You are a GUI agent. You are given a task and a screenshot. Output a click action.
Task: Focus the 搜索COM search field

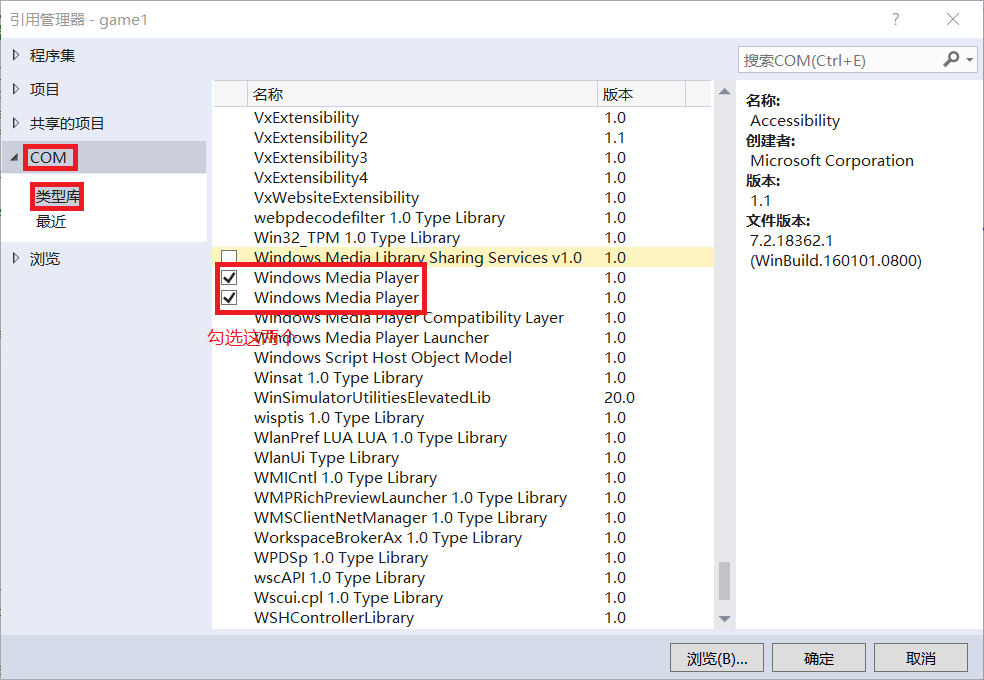click(x=841, y=60)
